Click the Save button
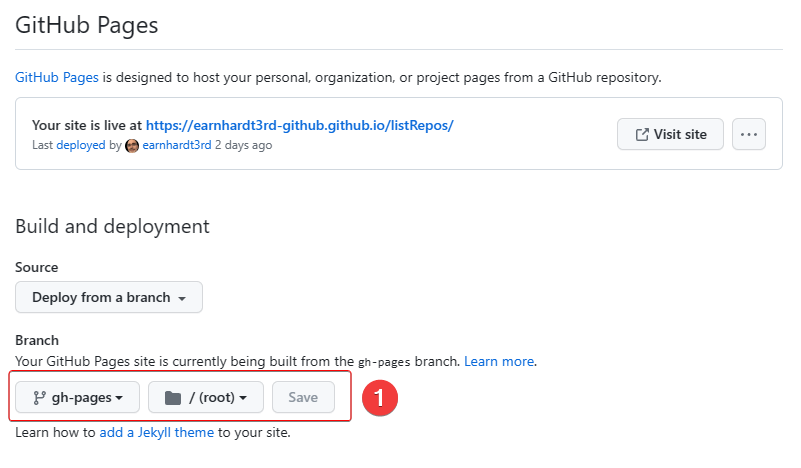 (x=303, y=397)
